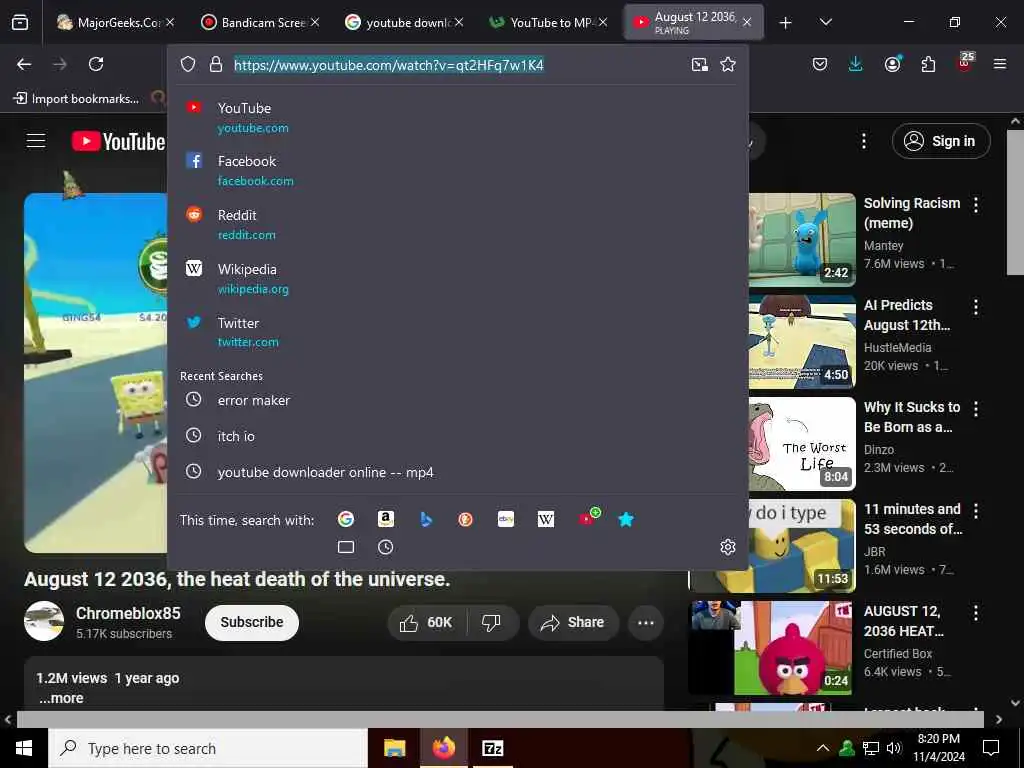Click the Firefox View icon at top-left
This screenshot has width=1024, height=768.
coord(20,22)
